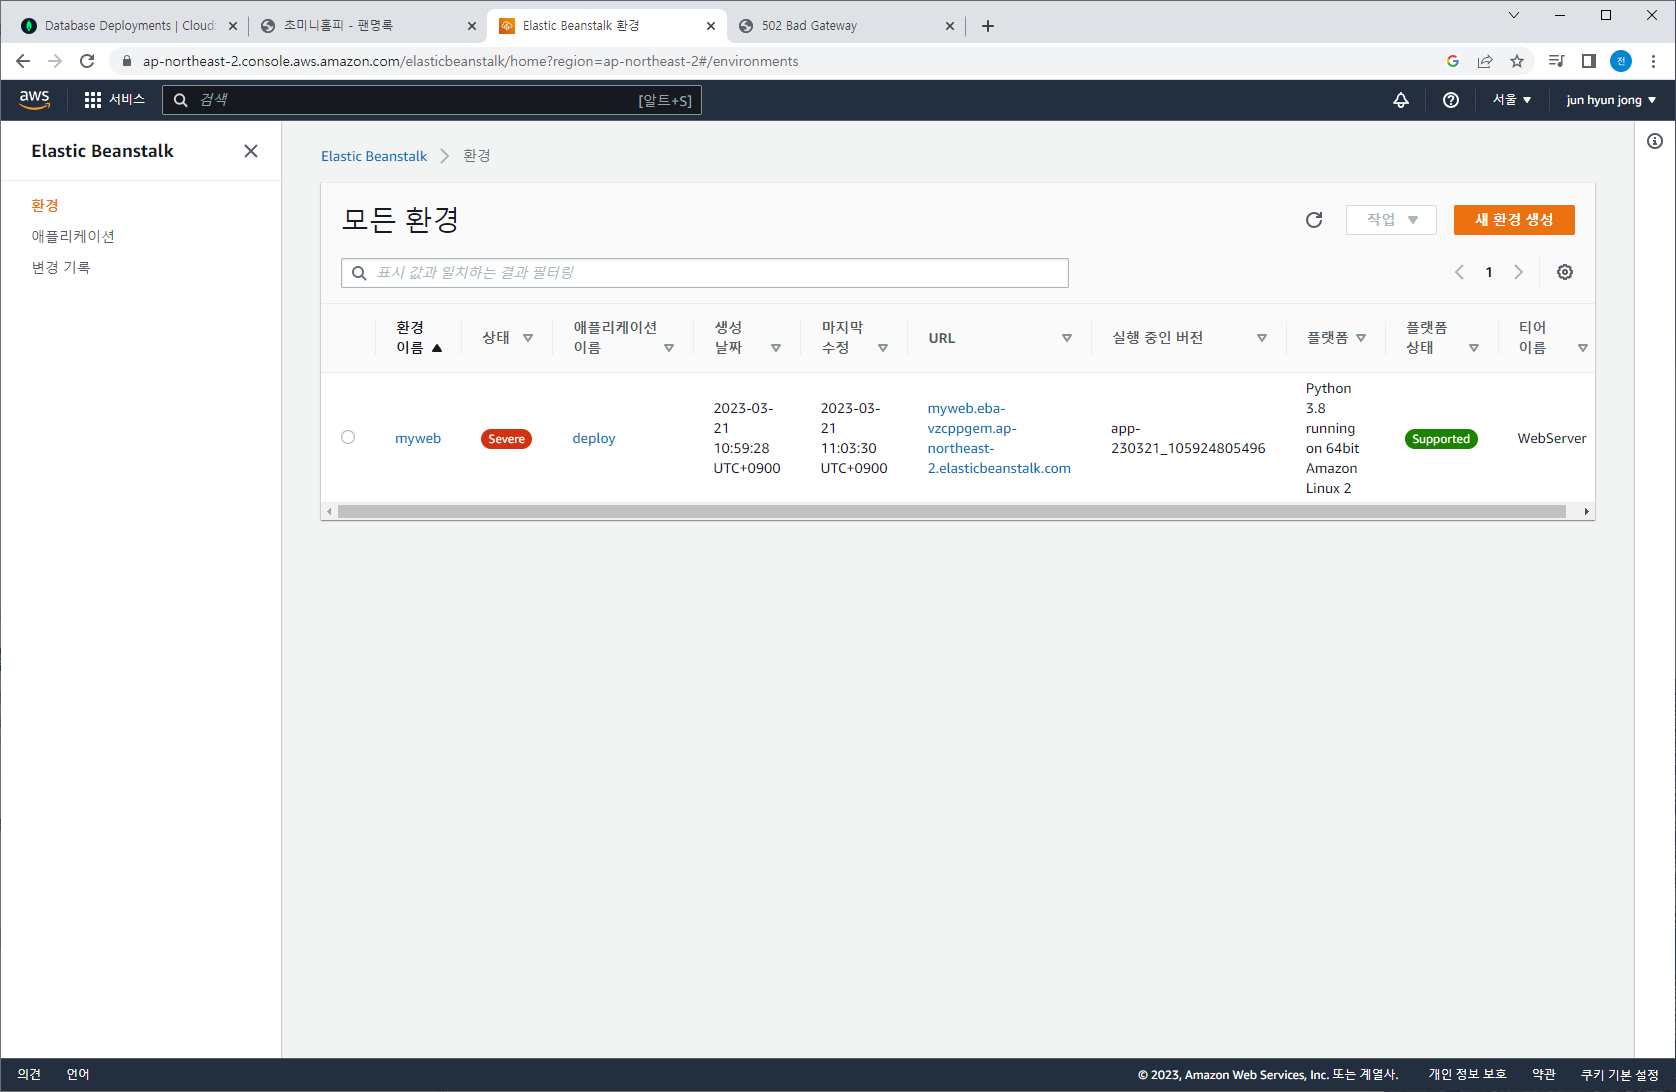The width and height of the screenshot is (1676, 1092).
Task: Open the deploy application link
Action: [594, 438]
